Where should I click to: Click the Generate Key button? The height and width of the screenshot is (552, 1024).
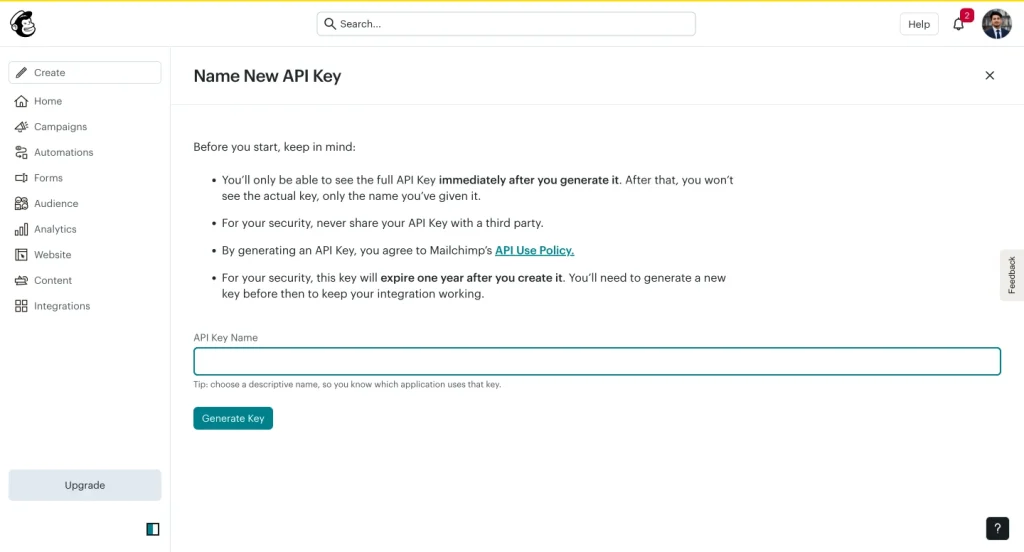(233, 418)
